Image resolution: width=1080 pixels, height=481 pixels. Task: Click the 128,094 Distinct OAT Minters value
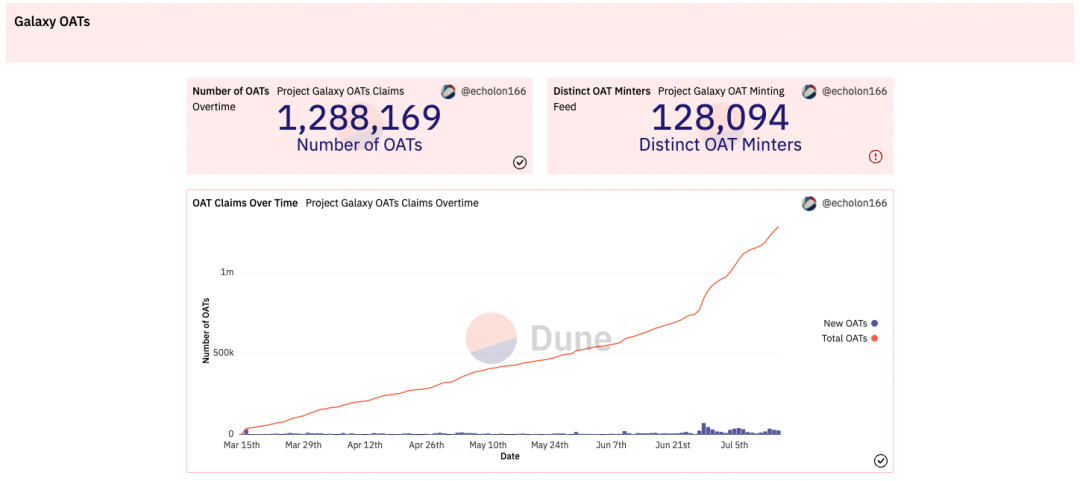(x=720, y=119)
